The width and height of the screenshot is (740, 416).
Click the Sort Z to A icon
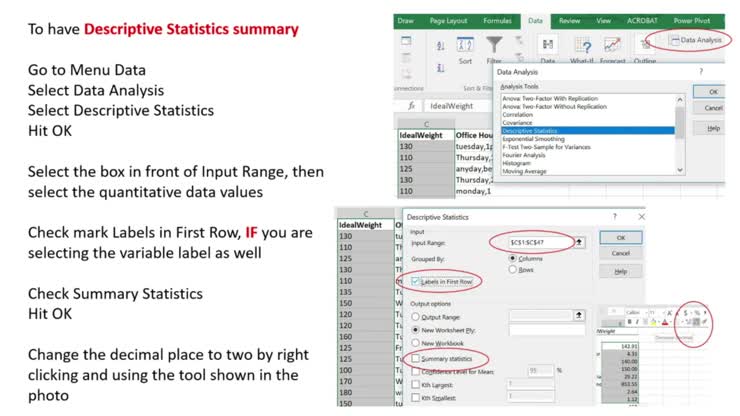[x=440, y=68]
